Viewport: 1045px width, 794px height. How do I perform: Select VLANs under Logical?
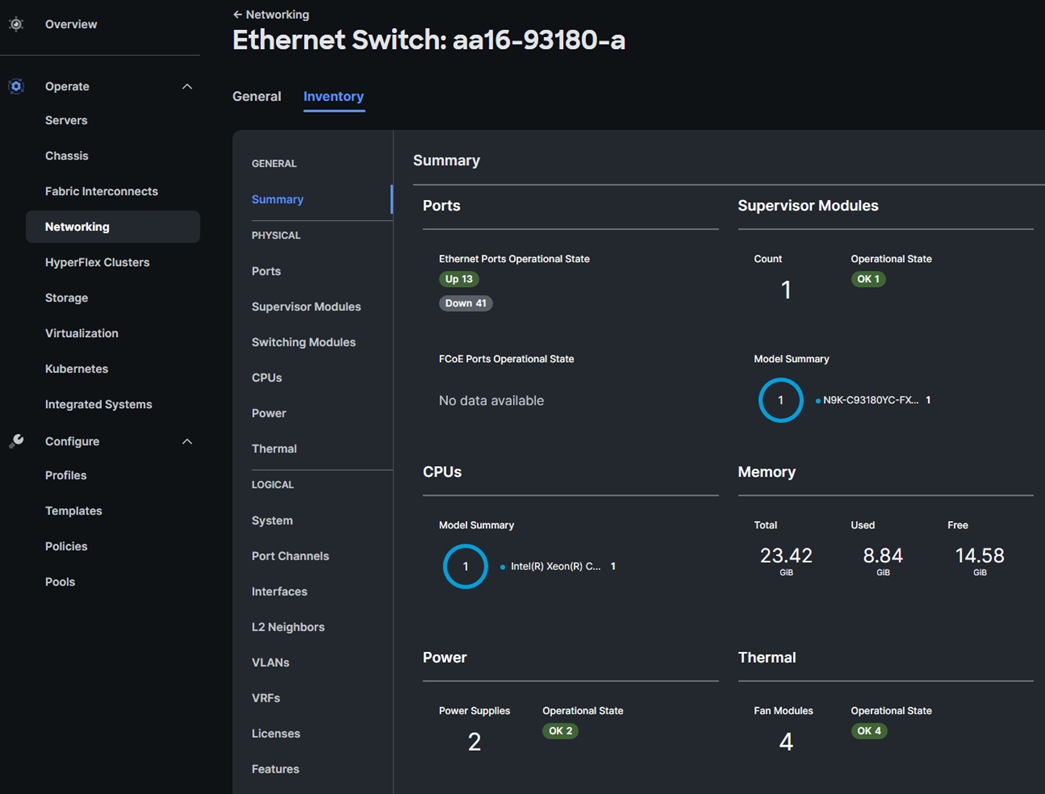pos(270,663)
